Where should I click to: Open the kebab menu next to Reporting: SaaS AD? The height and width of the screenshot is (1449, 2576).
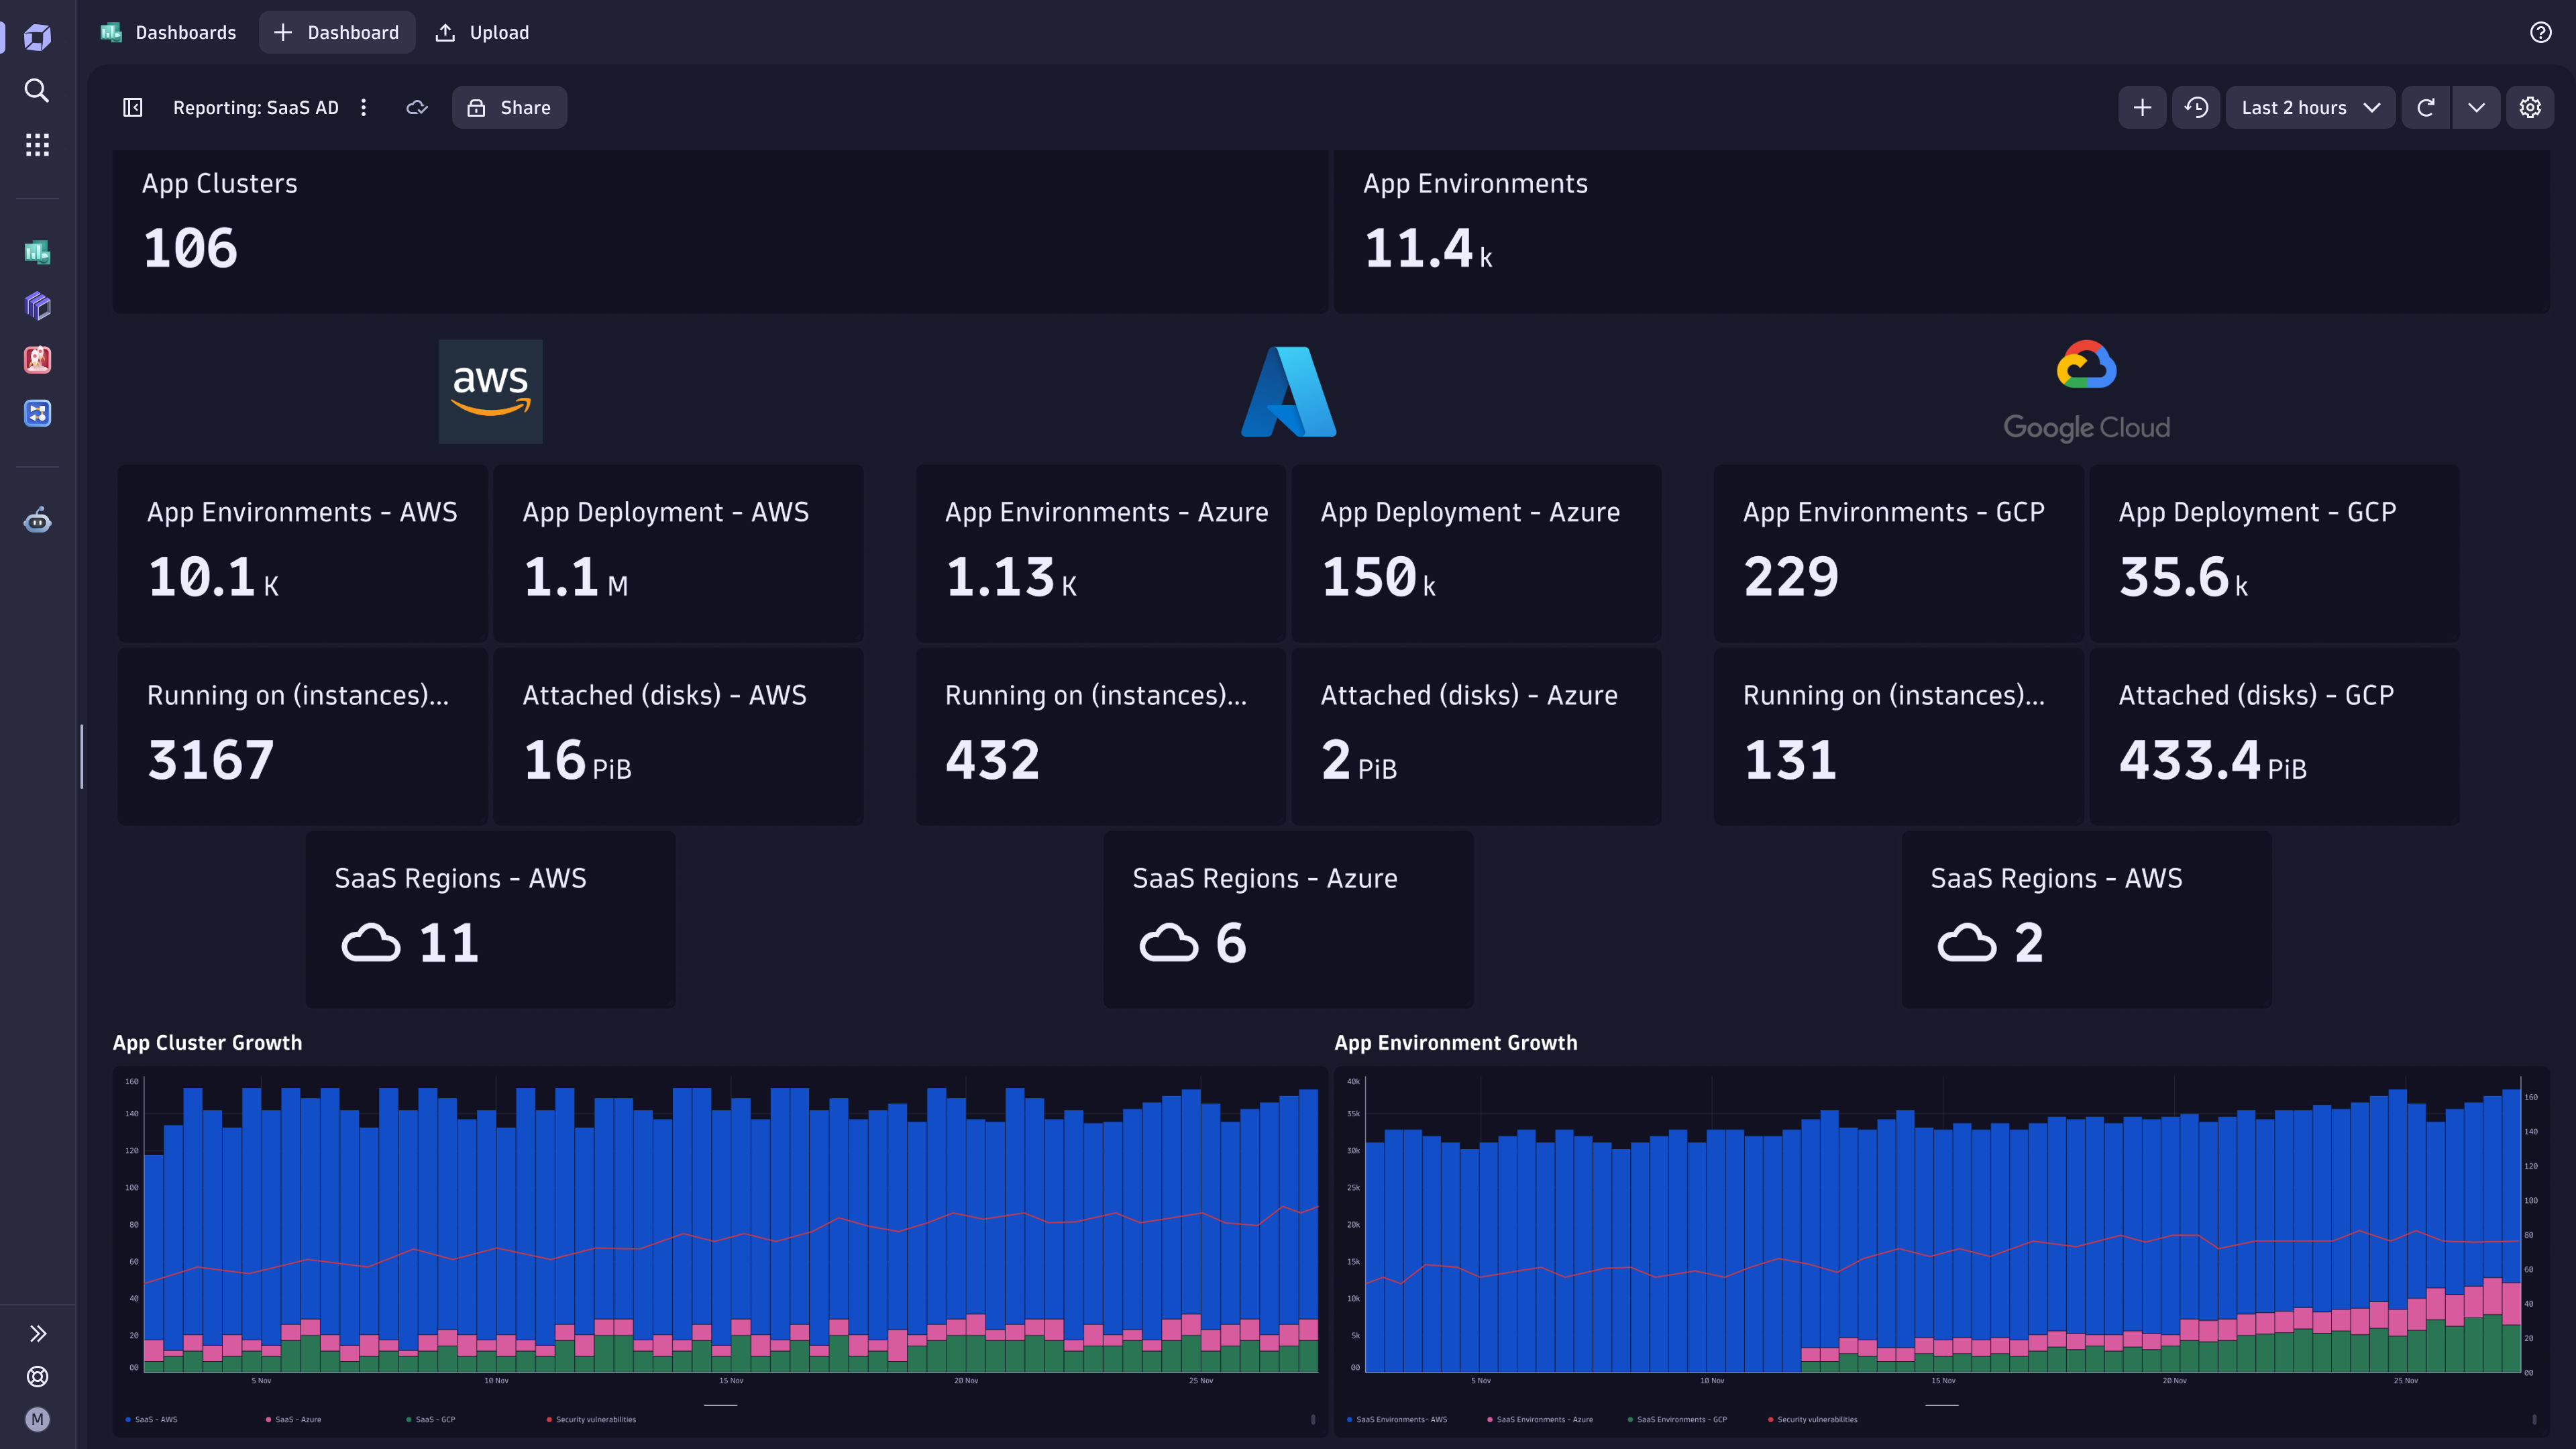(363, 107)
